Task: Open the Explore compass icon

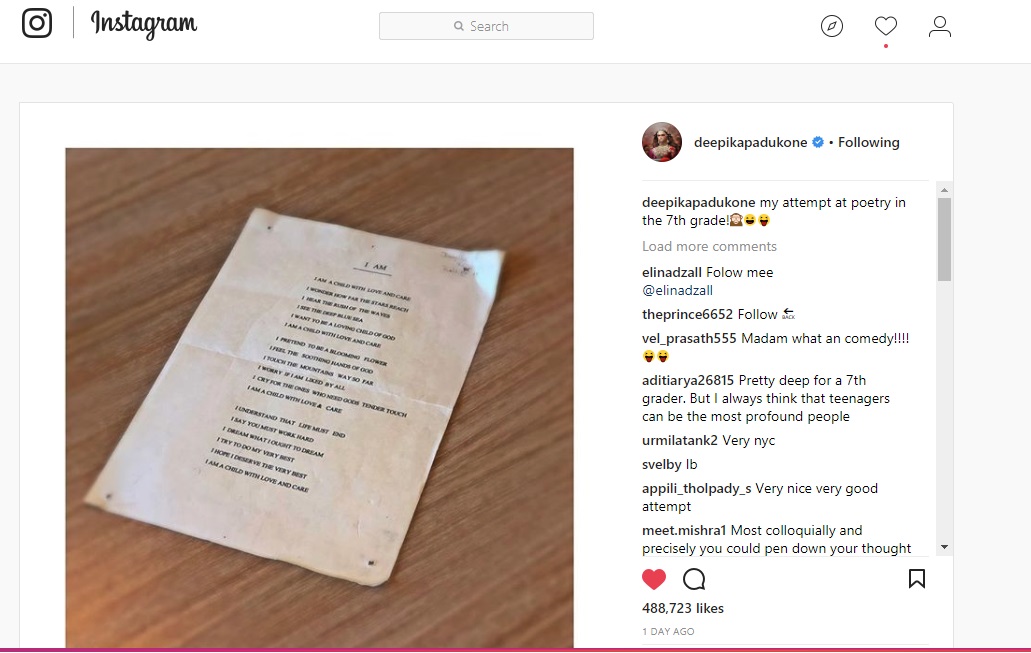Action: pos(832,26)
